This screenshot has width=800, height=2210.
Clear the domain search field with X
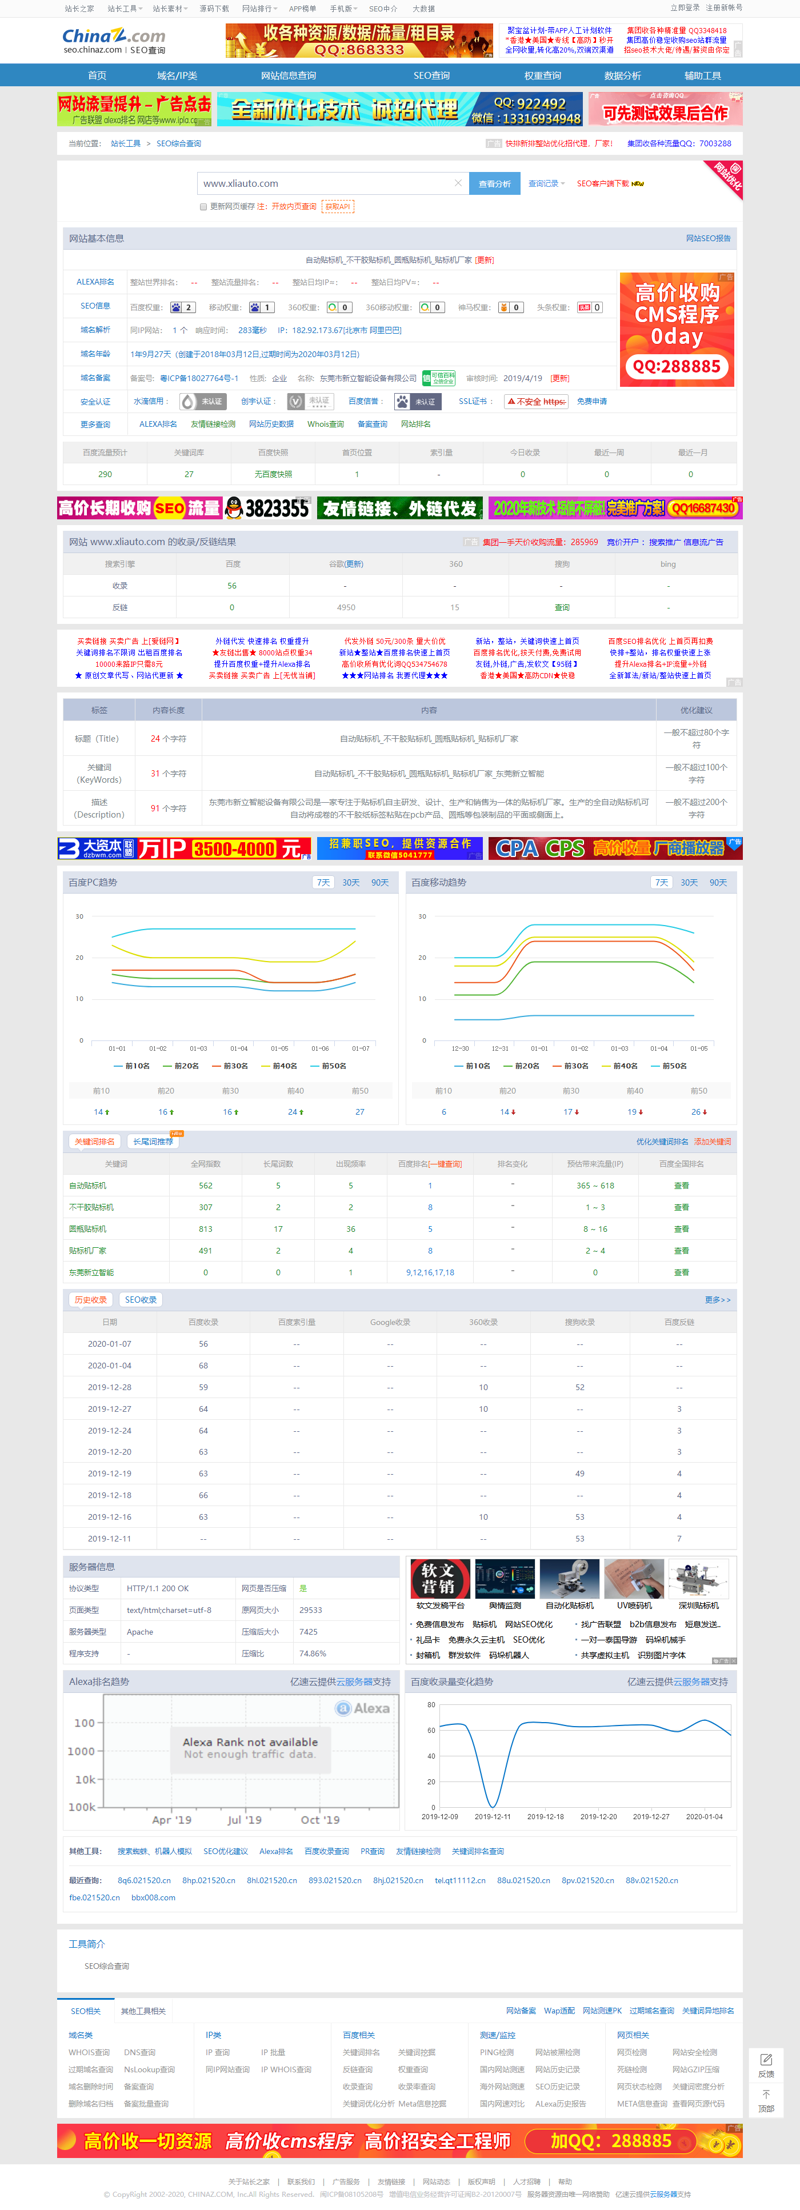[x=458, y=183]
